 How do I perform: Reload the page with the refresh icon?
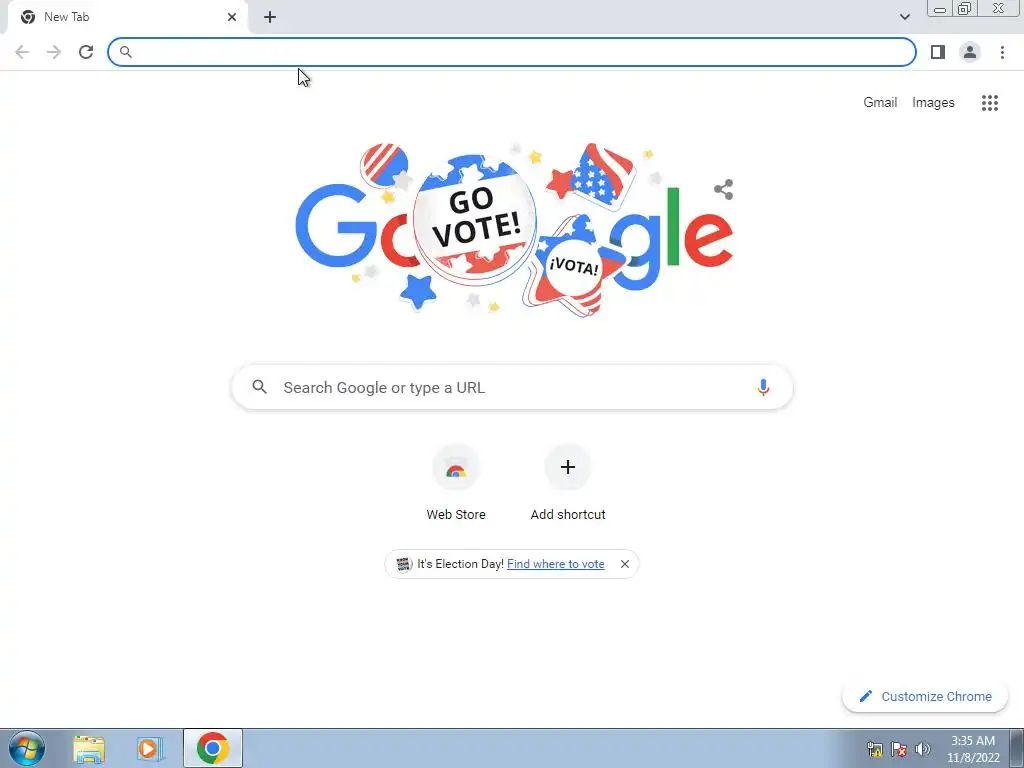(86, 52)
